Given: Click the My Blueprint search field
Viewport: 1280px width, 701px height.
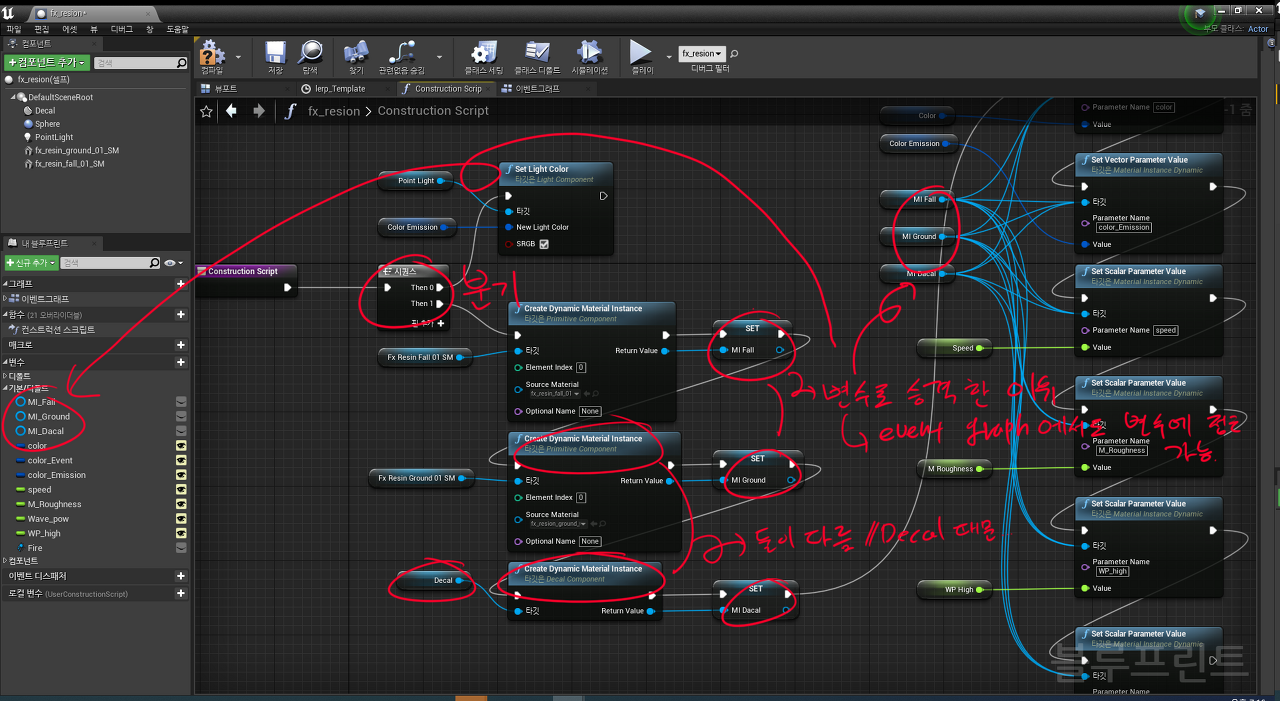Looking at the screenshot, I should pos(110,263).
